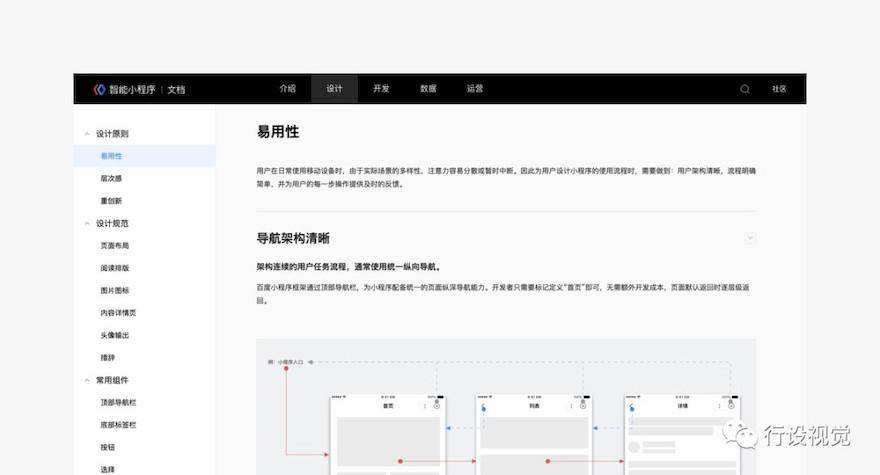Image resolution: width=880 pixels, height=475 pixels.
Task: Go to the 社区 link
Action: click(x=779, y=89)
